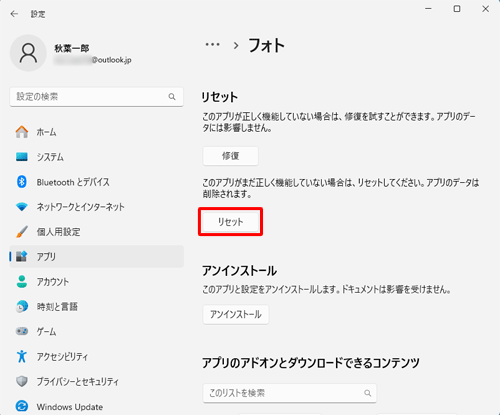Click the アンインストール button
The height and width of the screenshot is (415, 500).
(x=236, y=314)
